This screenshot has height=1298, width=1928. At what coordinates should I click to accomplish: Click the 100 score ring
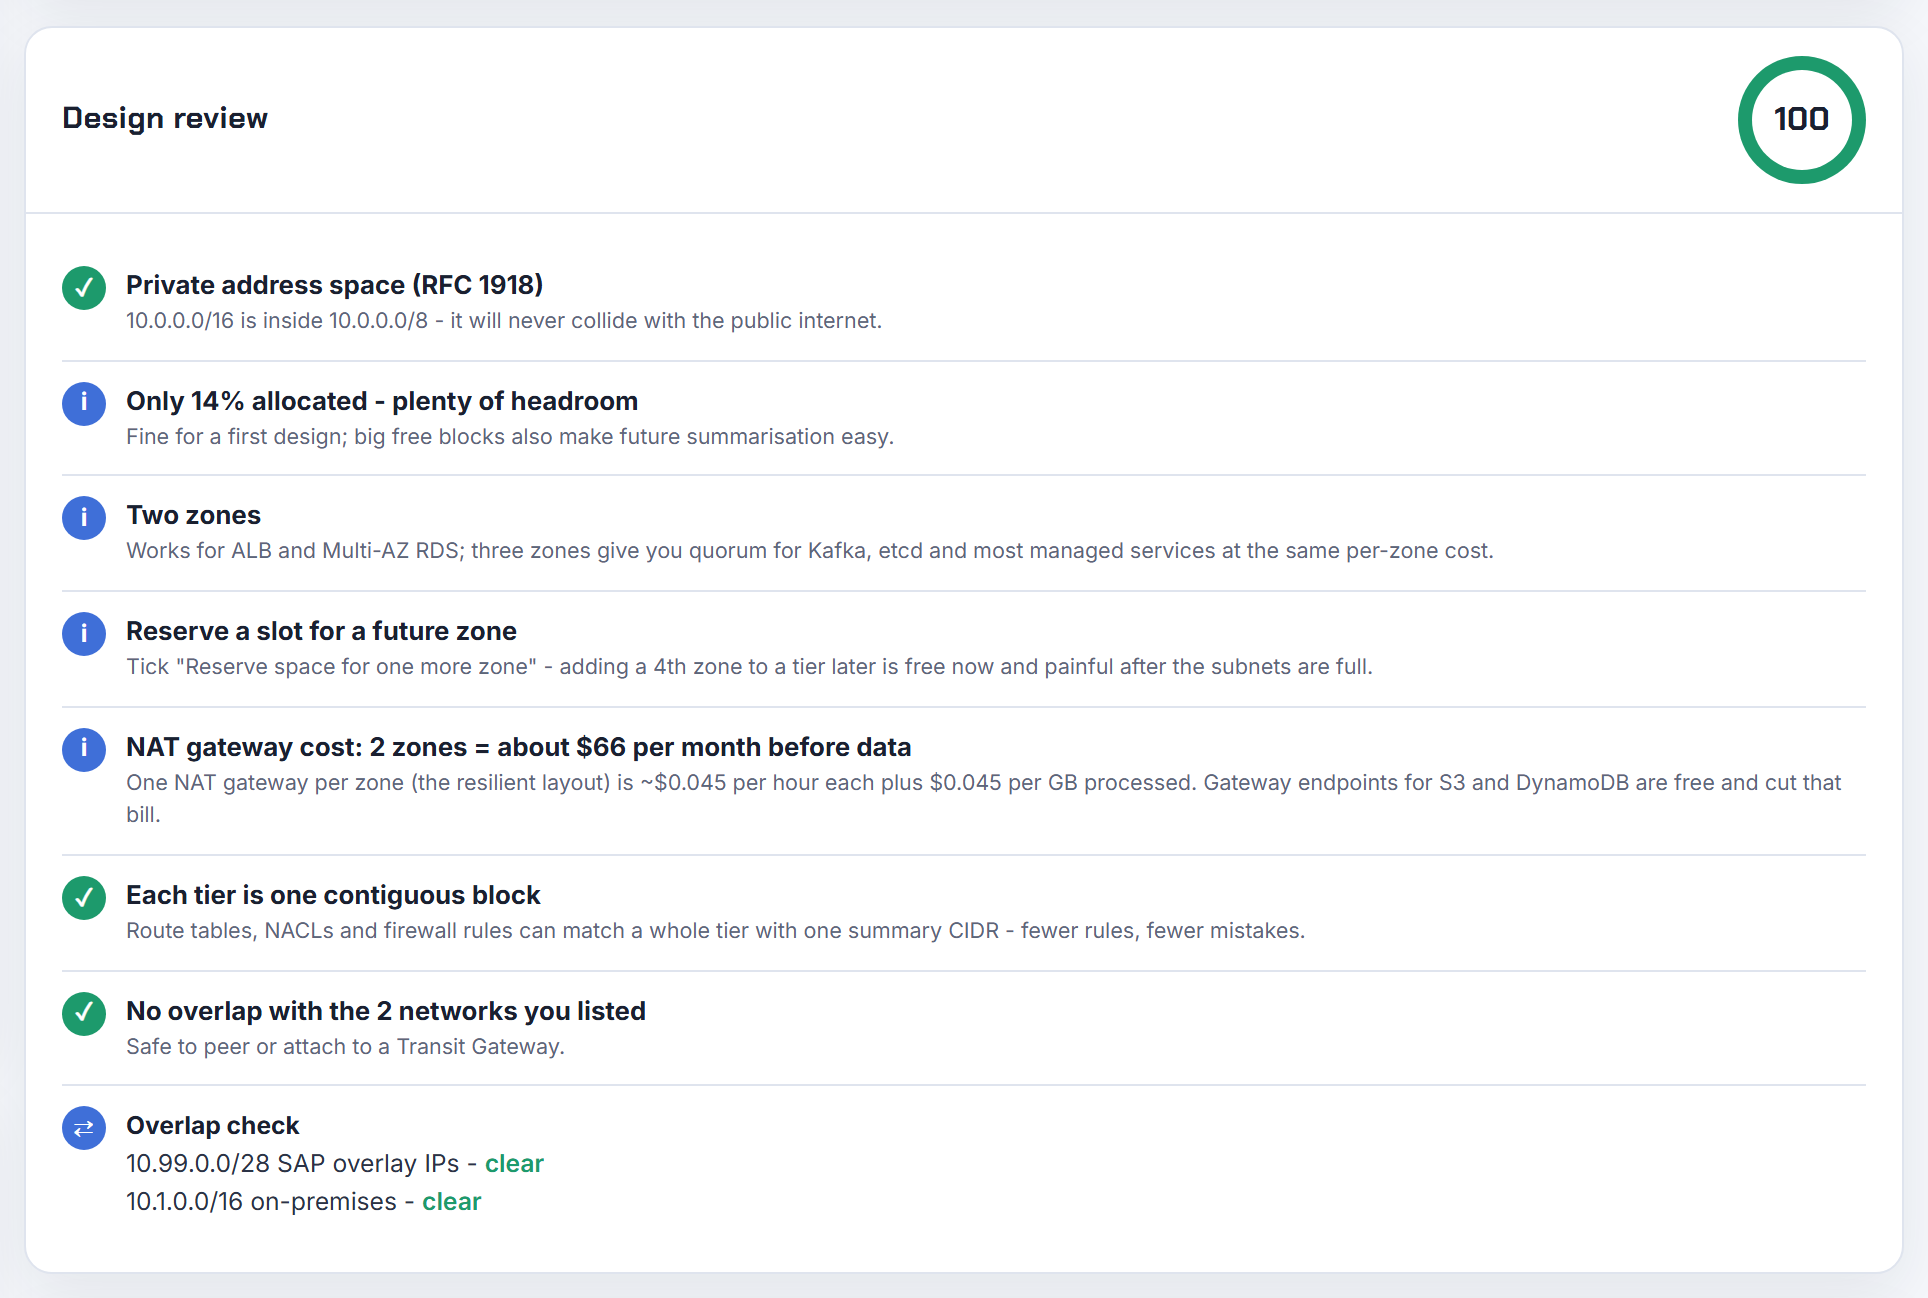[x=1801, y=120]
